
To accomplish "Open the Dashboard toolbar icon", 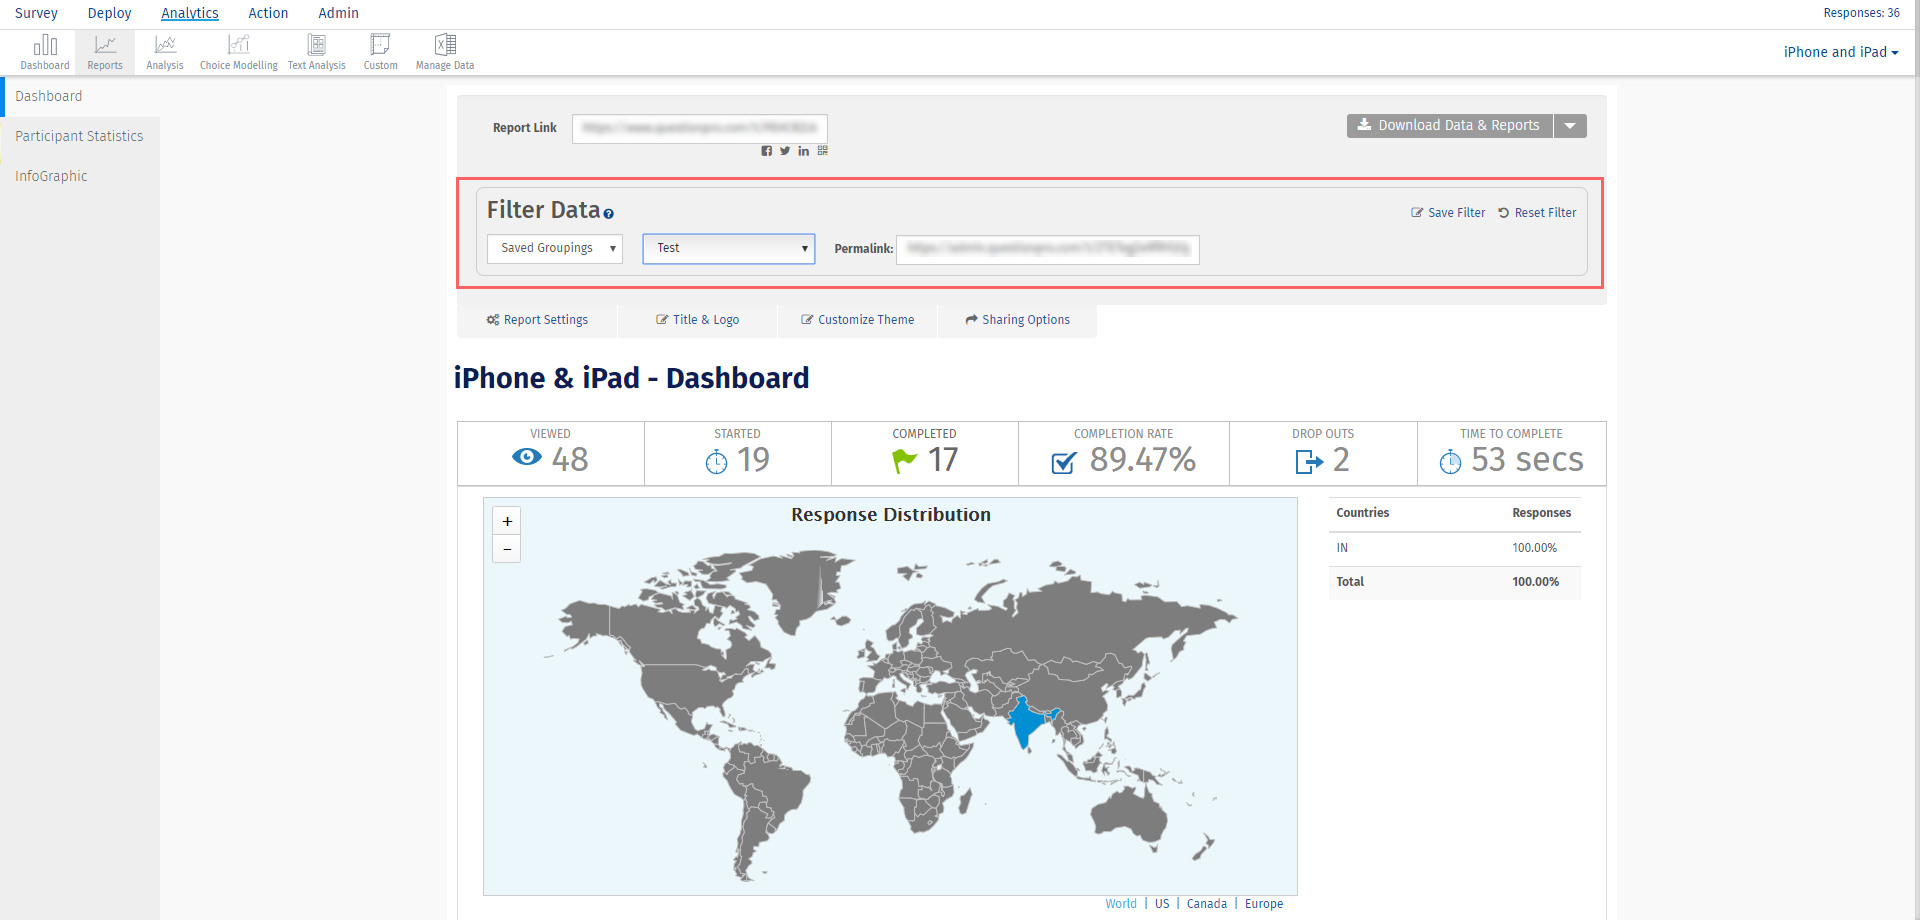I will point(45,52).
